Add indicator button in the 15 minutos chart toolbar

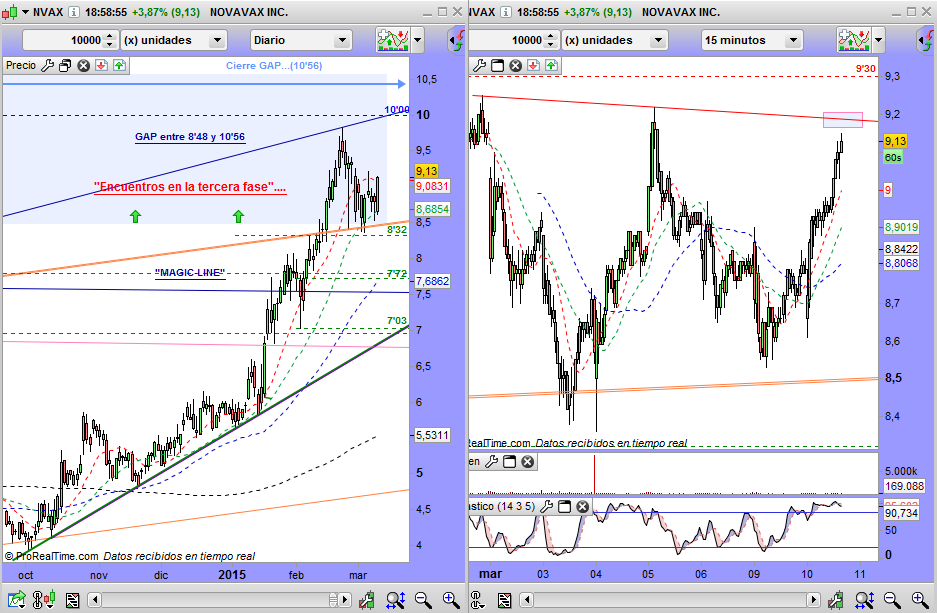pos(854,41)
